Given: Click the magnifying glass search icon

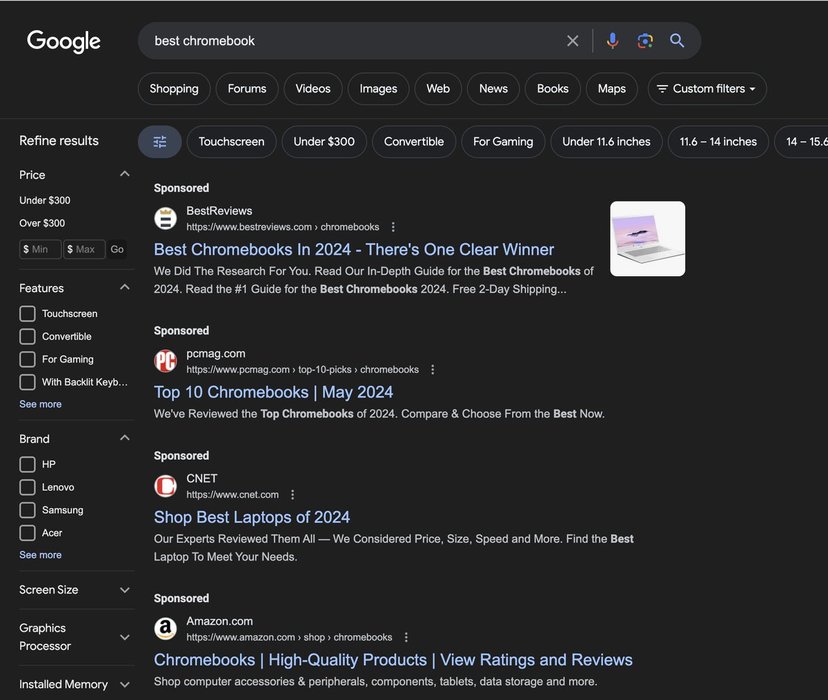Looking at the screenshot, I should [677, 41].
